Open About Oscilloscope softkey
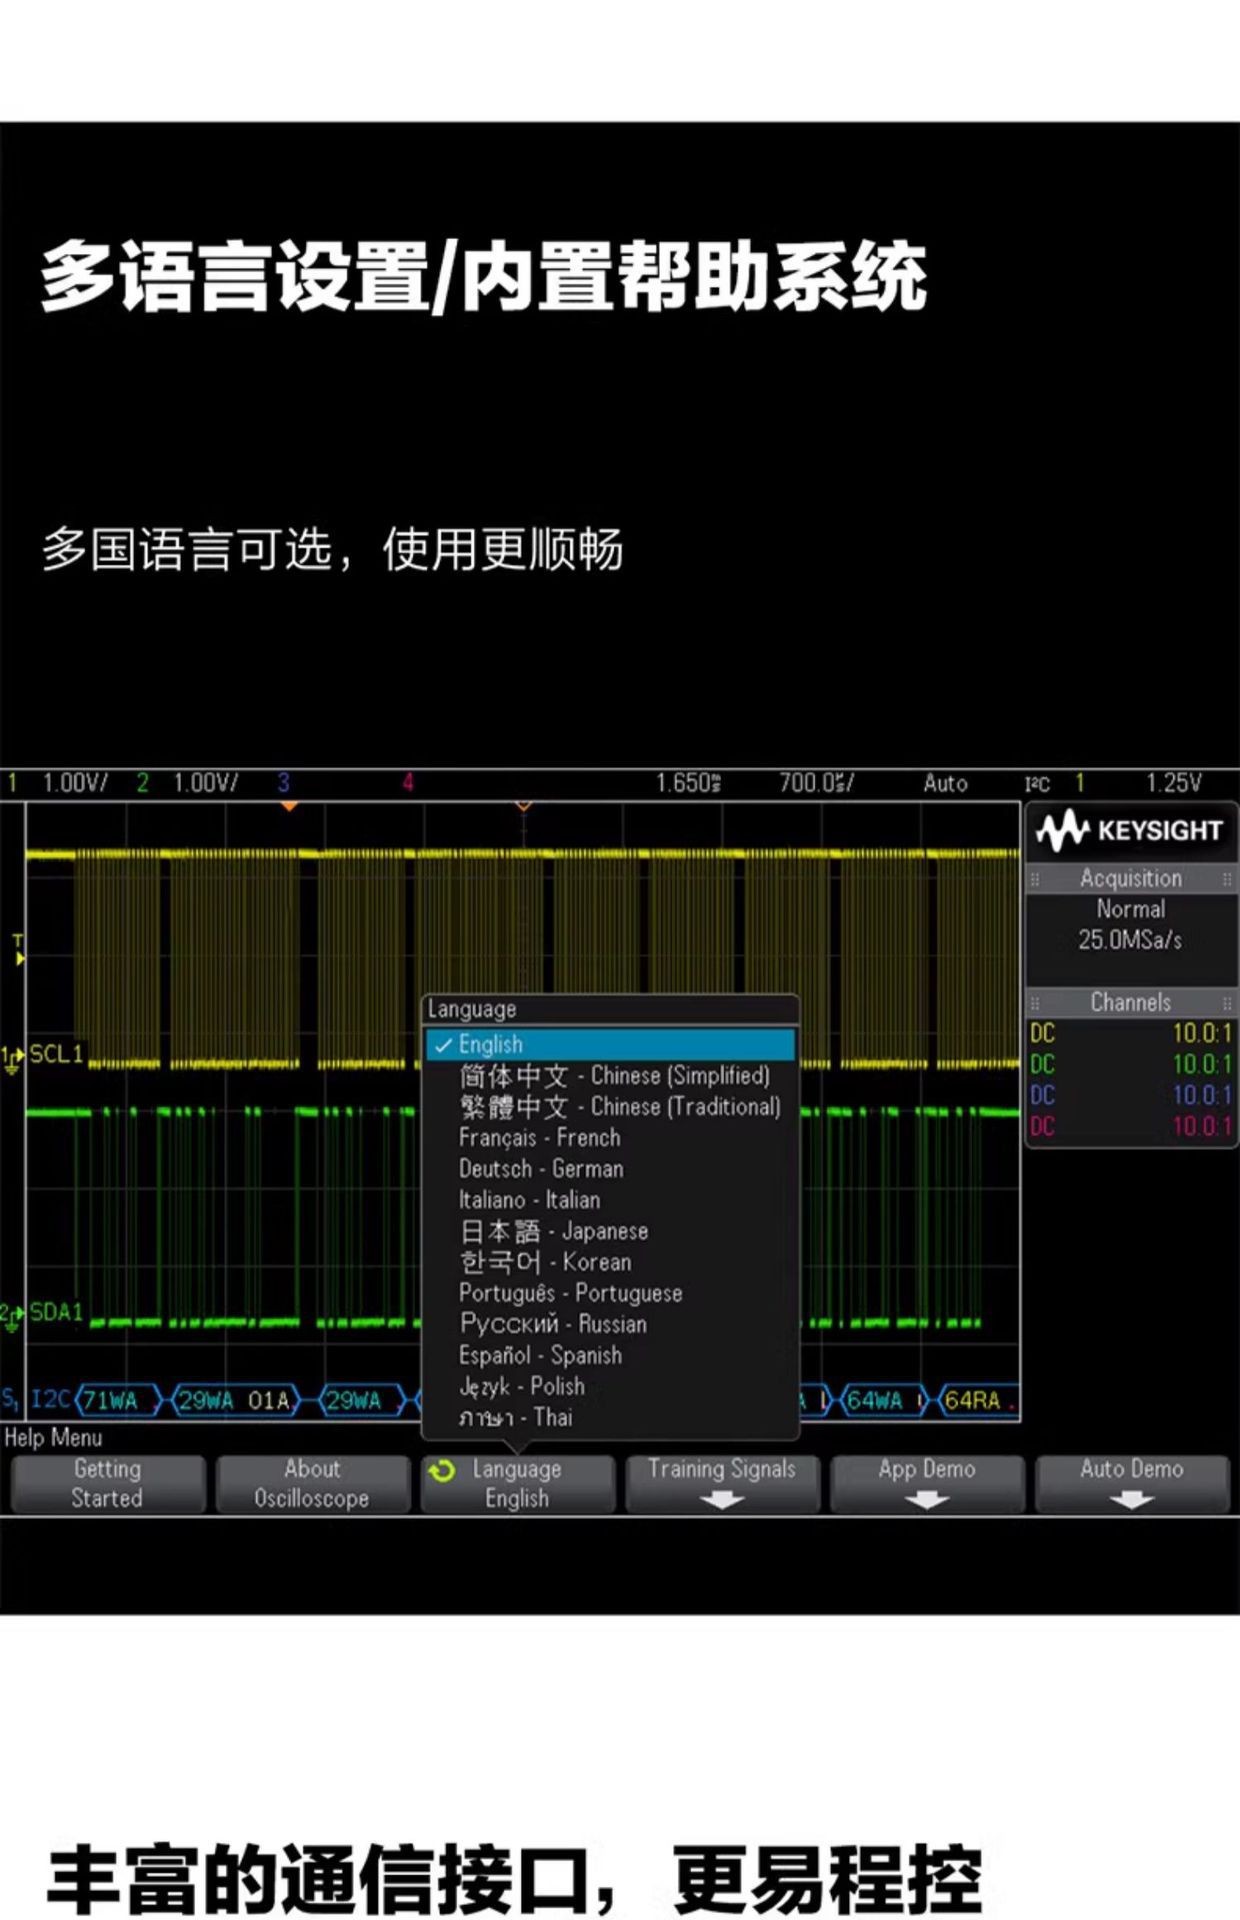The width and height of the screenshot is (1240, 1920). click(312, 1483)
